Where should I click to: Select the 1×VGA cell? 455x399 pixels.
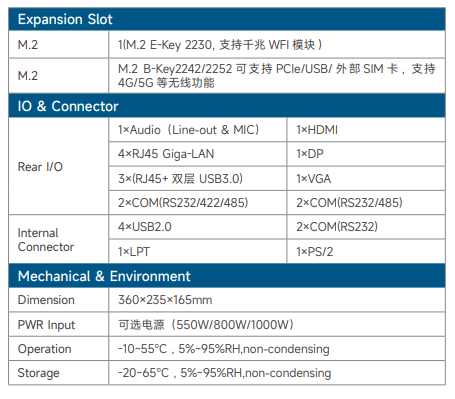pos(366,179)
